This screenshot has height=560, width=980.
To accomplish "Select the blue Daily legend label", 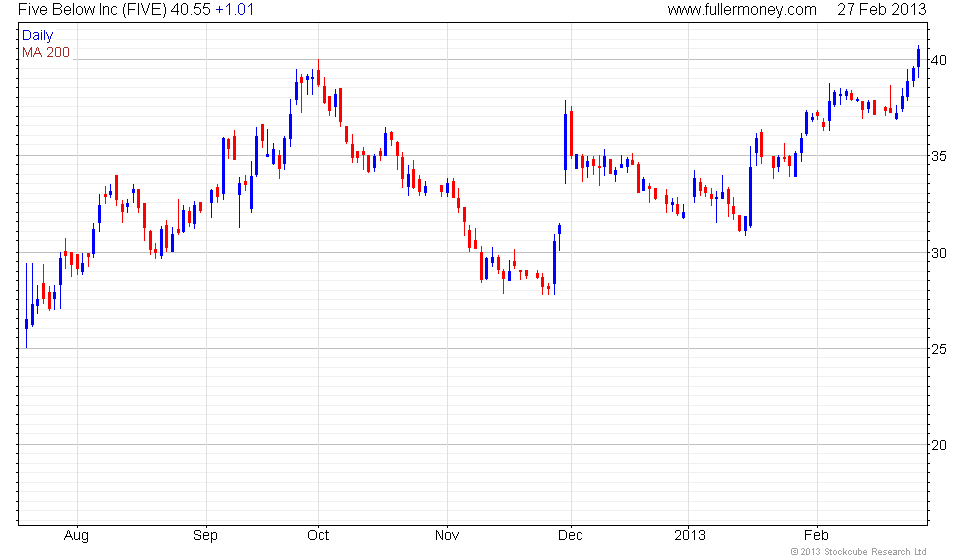I will pos(38,36).
